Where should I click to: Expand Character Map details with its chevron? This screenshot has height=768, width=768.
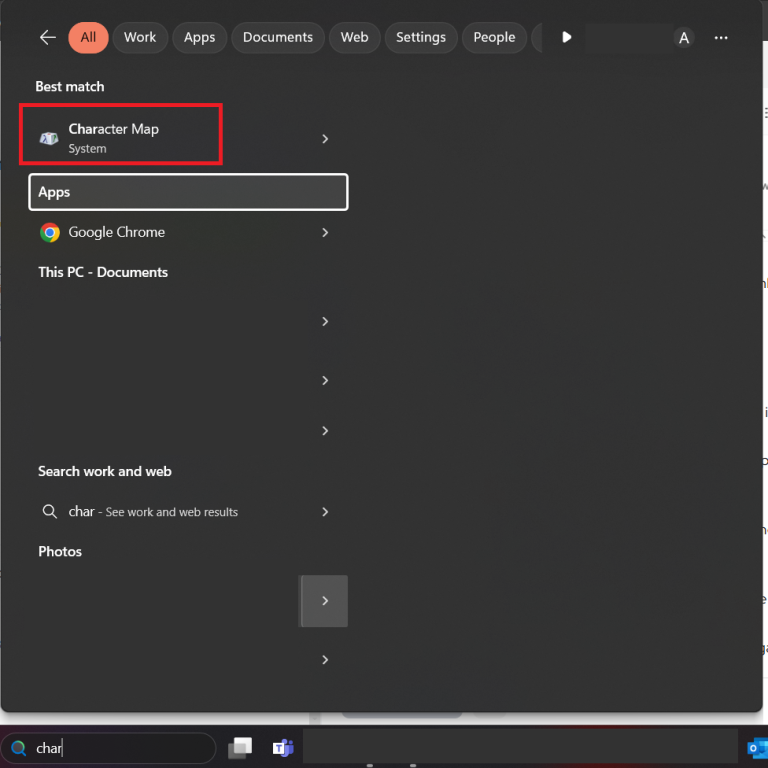click(325, 139)
